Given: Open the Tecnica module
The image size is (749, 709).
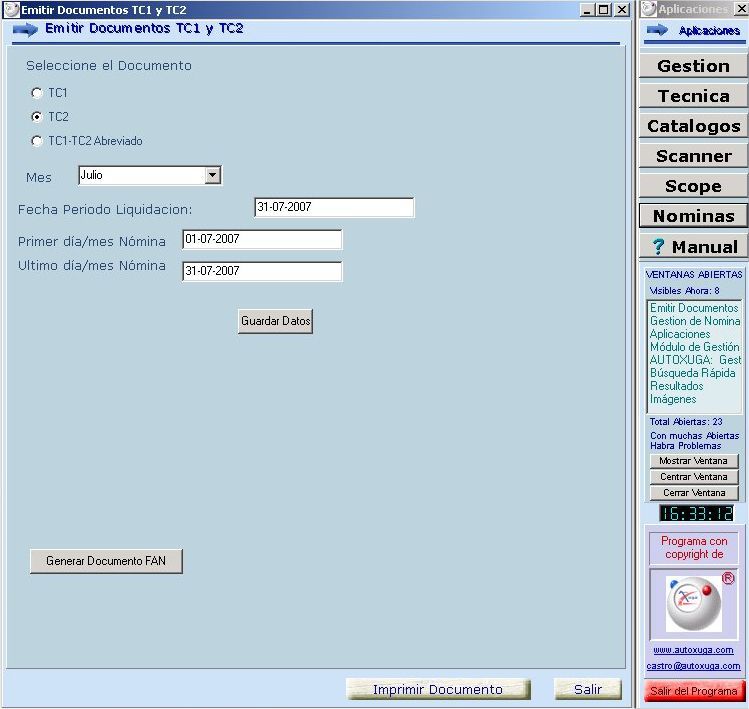Looking at the screenshot, I should 693,96.
